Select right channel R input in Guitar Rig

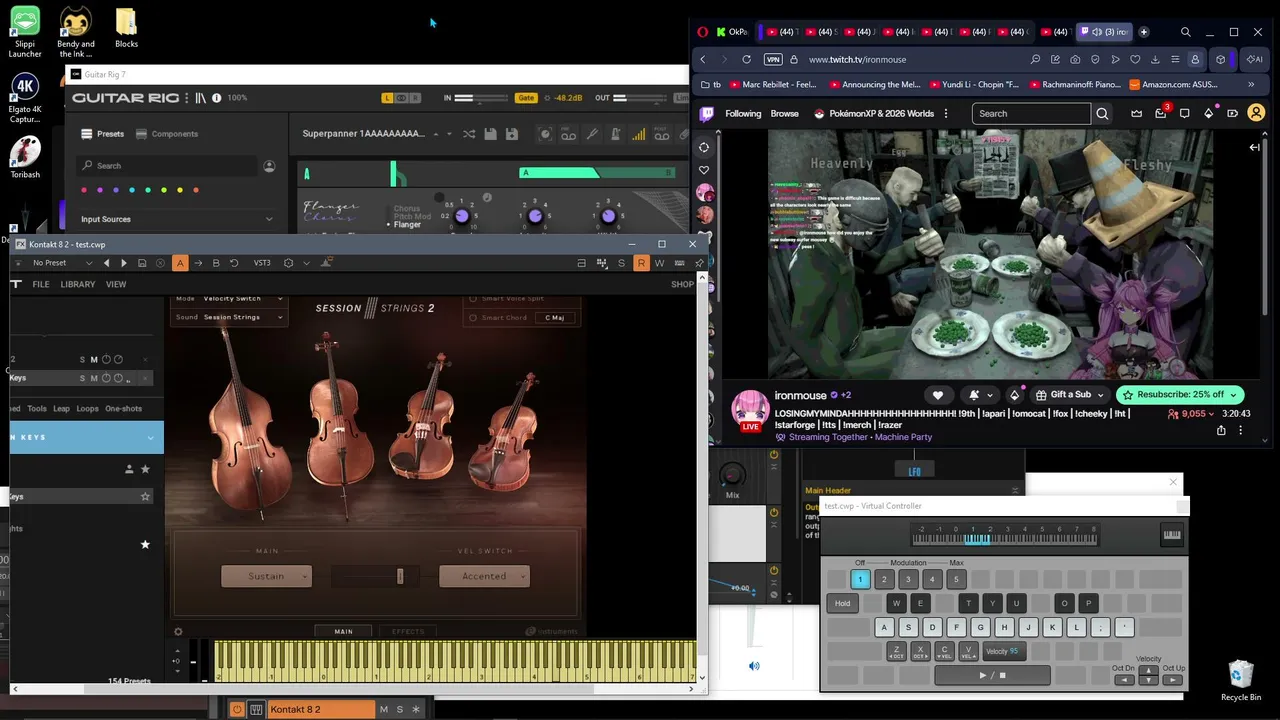pos(416,98)
